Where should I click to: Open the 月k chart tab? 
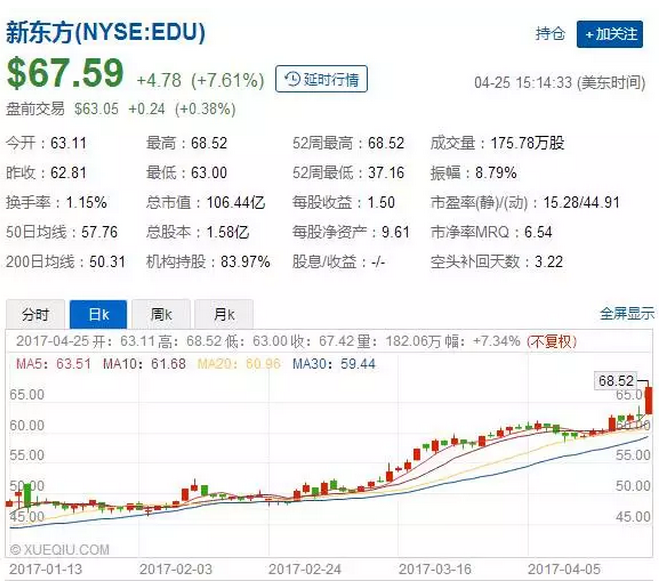pos(224,315)
